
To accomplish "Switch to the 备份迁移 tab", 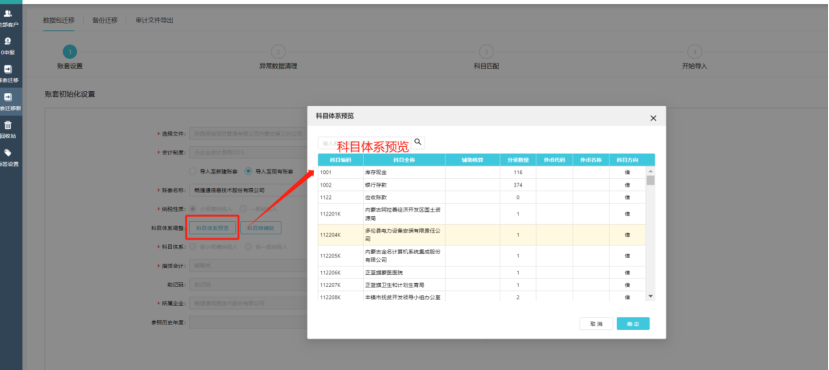I will [x=104, y=20].
